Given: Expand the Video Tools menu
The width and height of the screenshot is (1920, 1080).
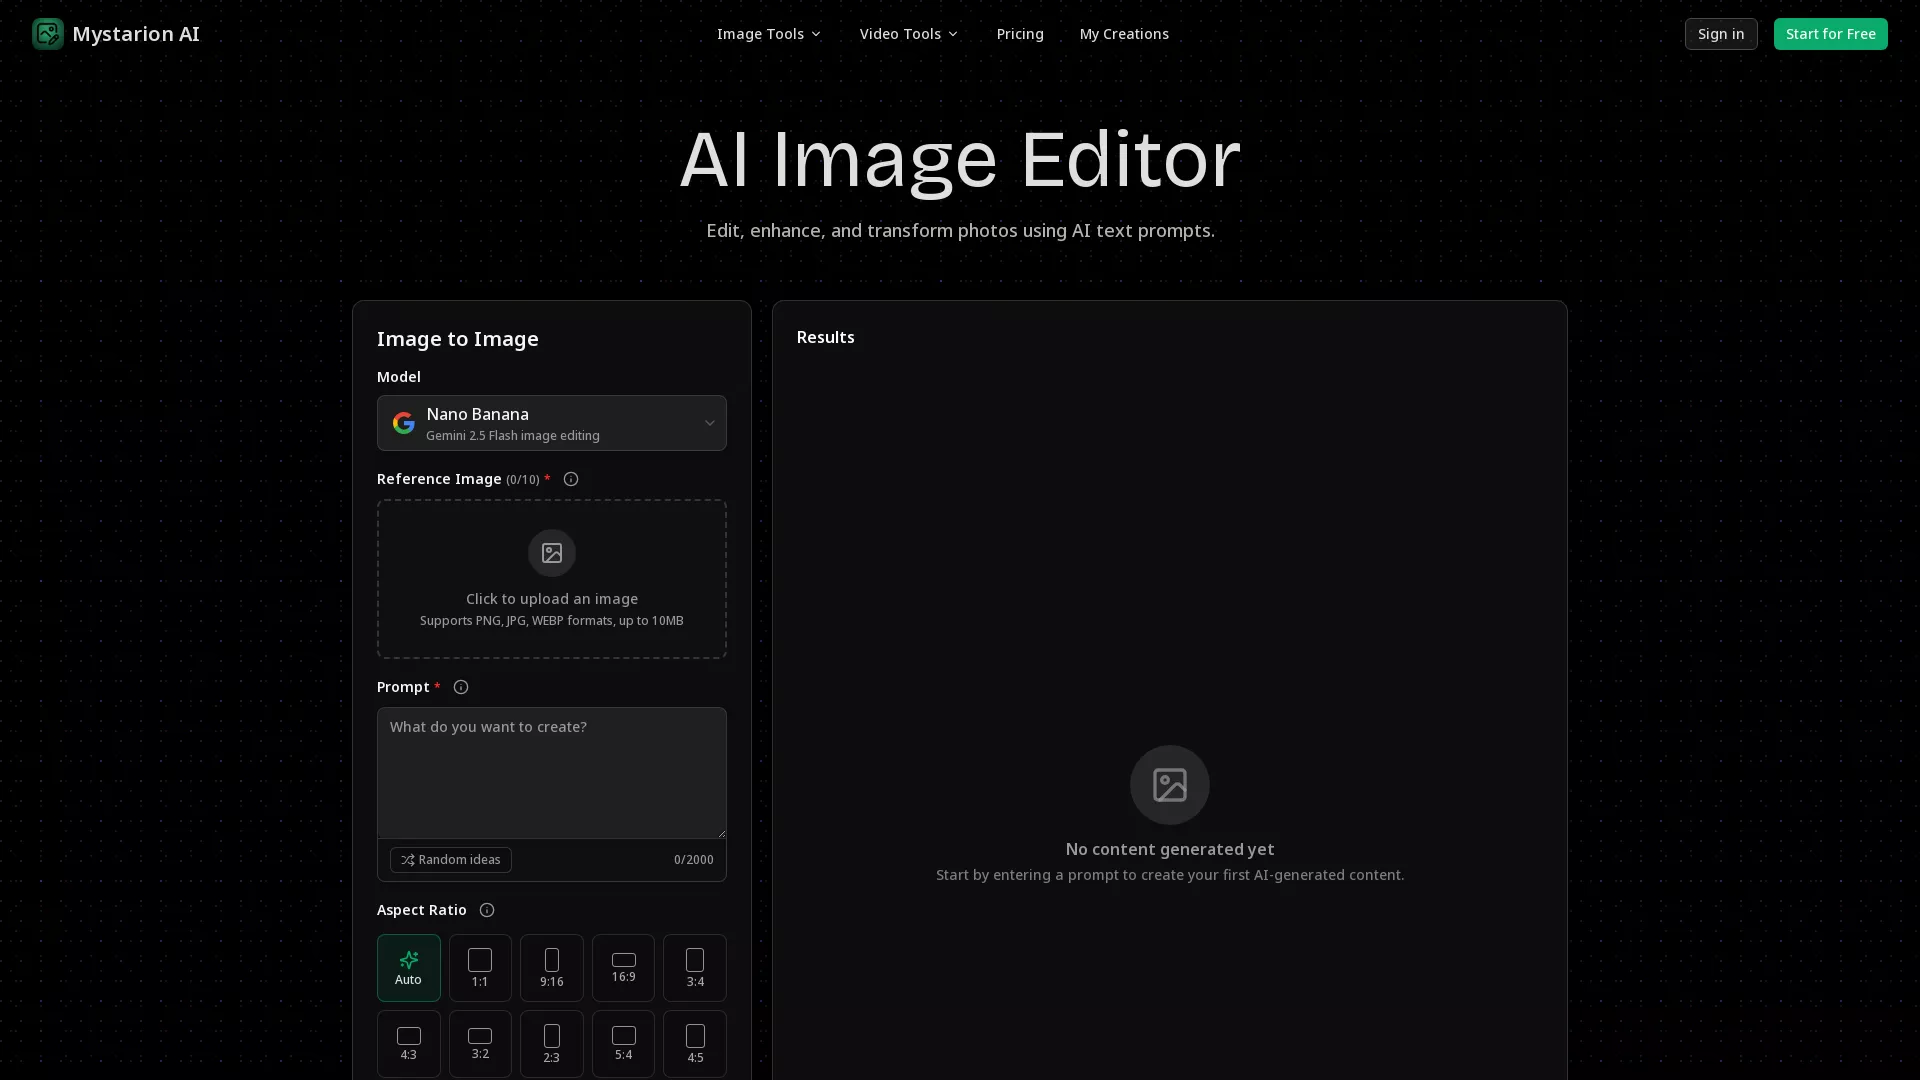Looking at the screenshot, I should coord(908,33).
